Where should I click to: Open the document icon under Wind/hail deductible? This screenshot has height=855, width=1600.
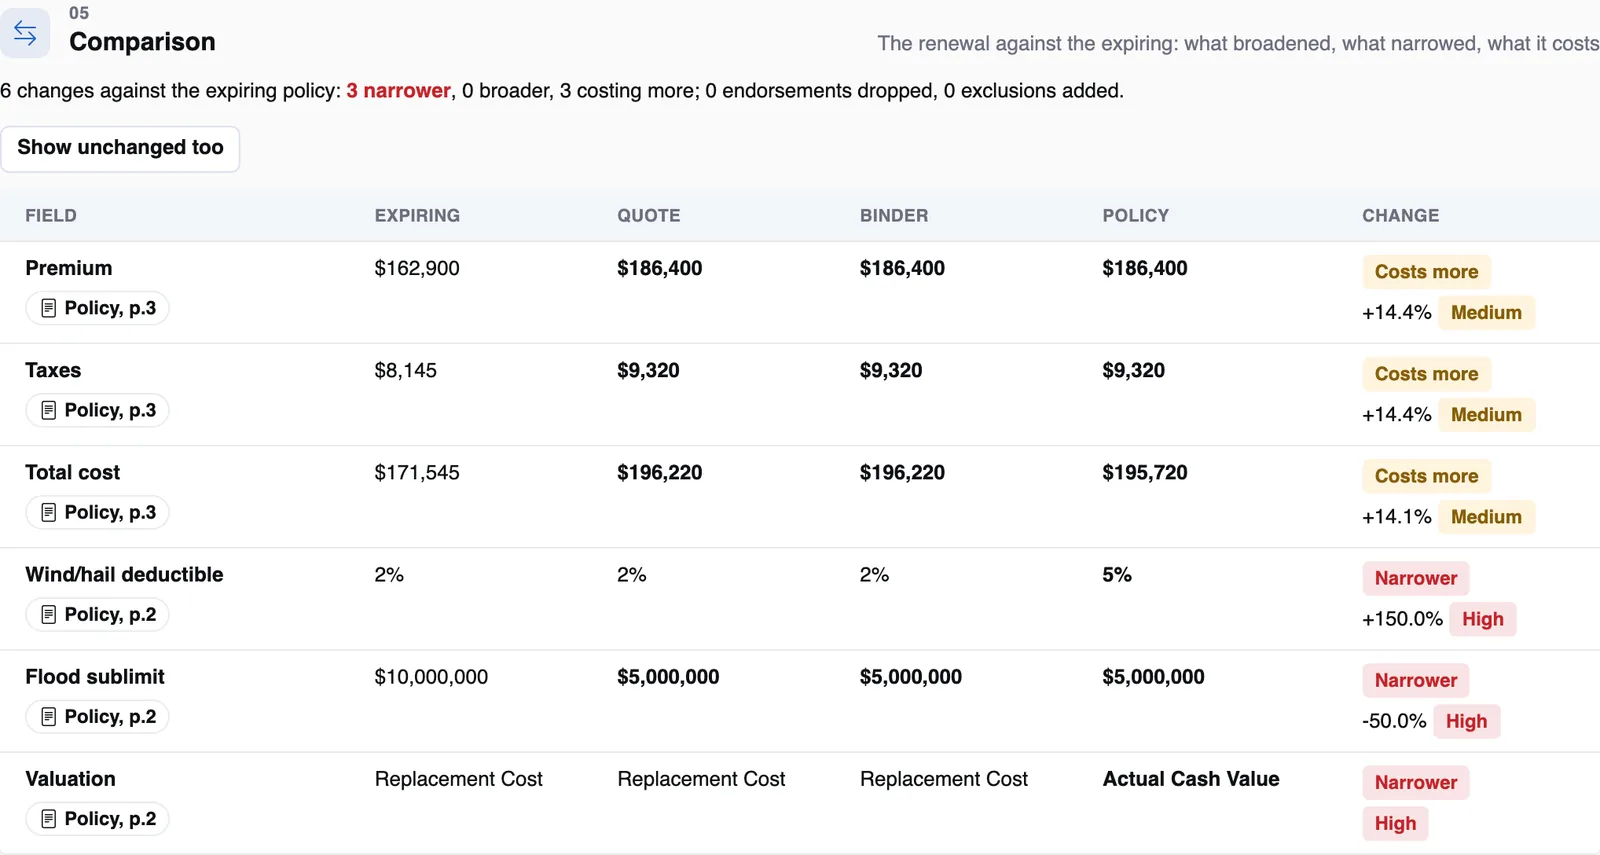pos(48,614)
